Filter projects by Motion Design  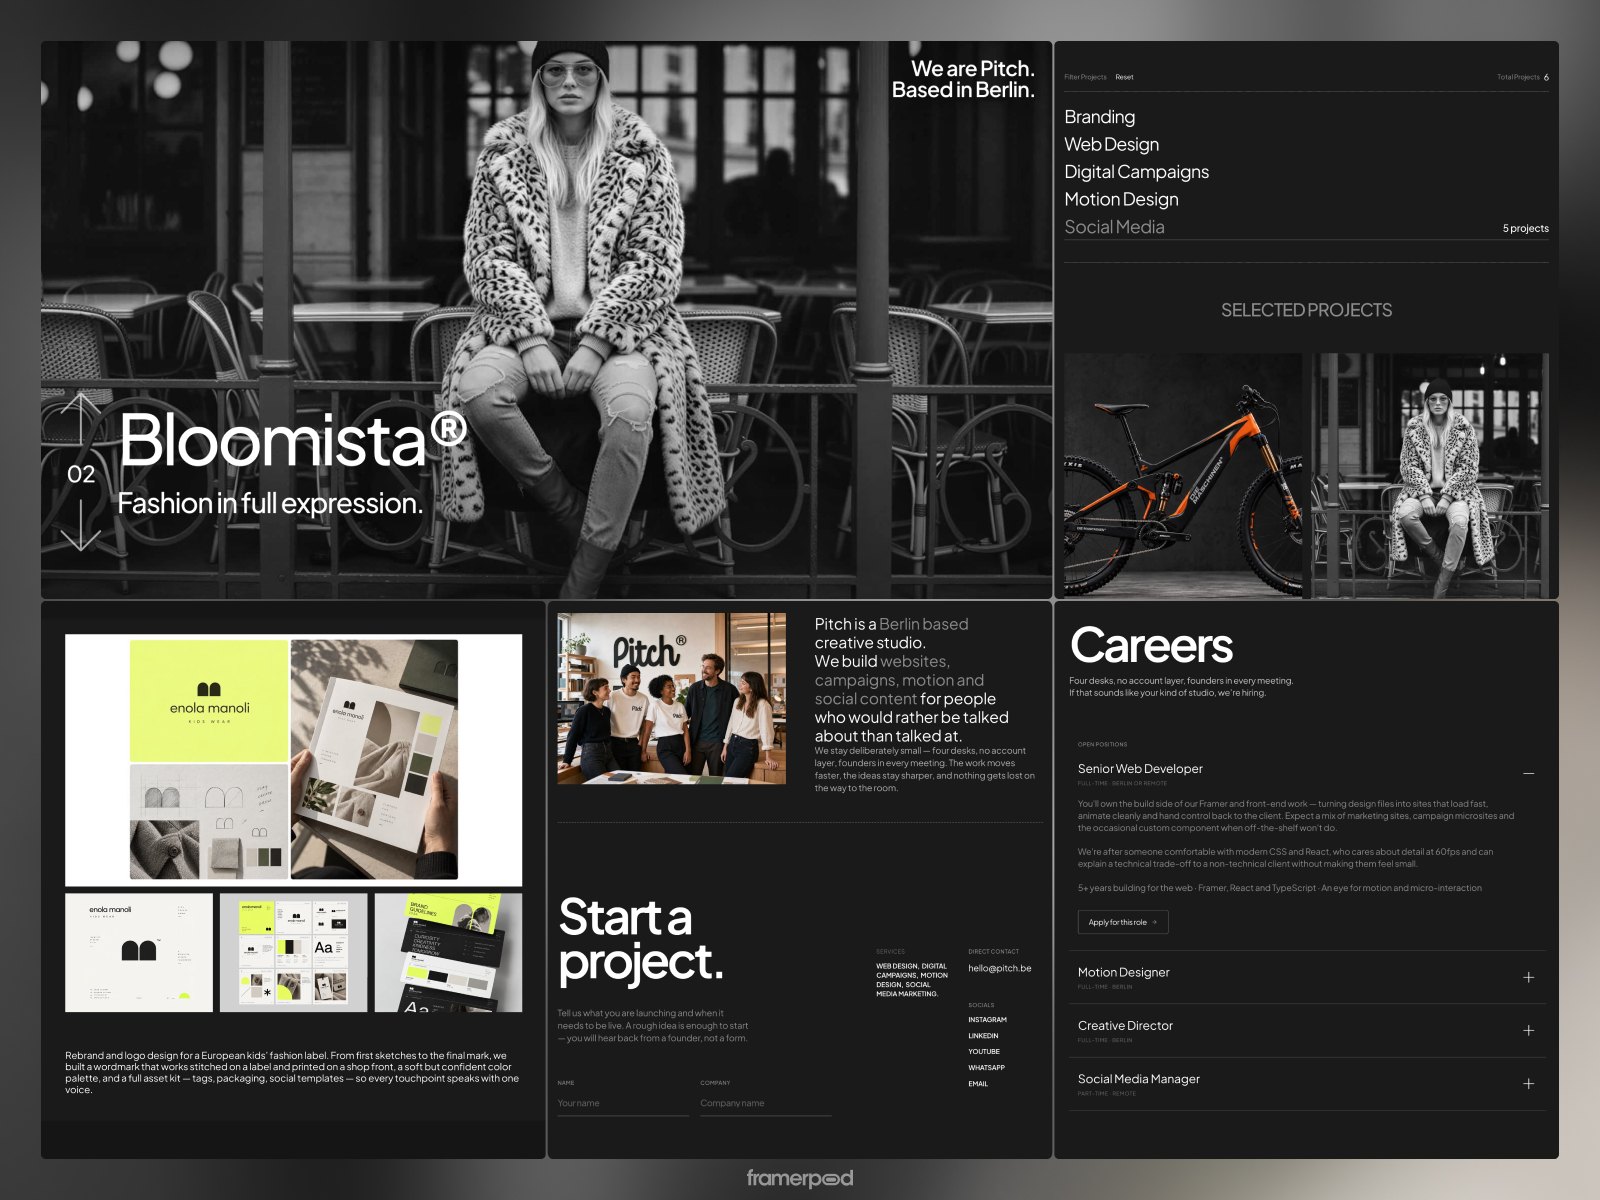(x=1121, y=199)
